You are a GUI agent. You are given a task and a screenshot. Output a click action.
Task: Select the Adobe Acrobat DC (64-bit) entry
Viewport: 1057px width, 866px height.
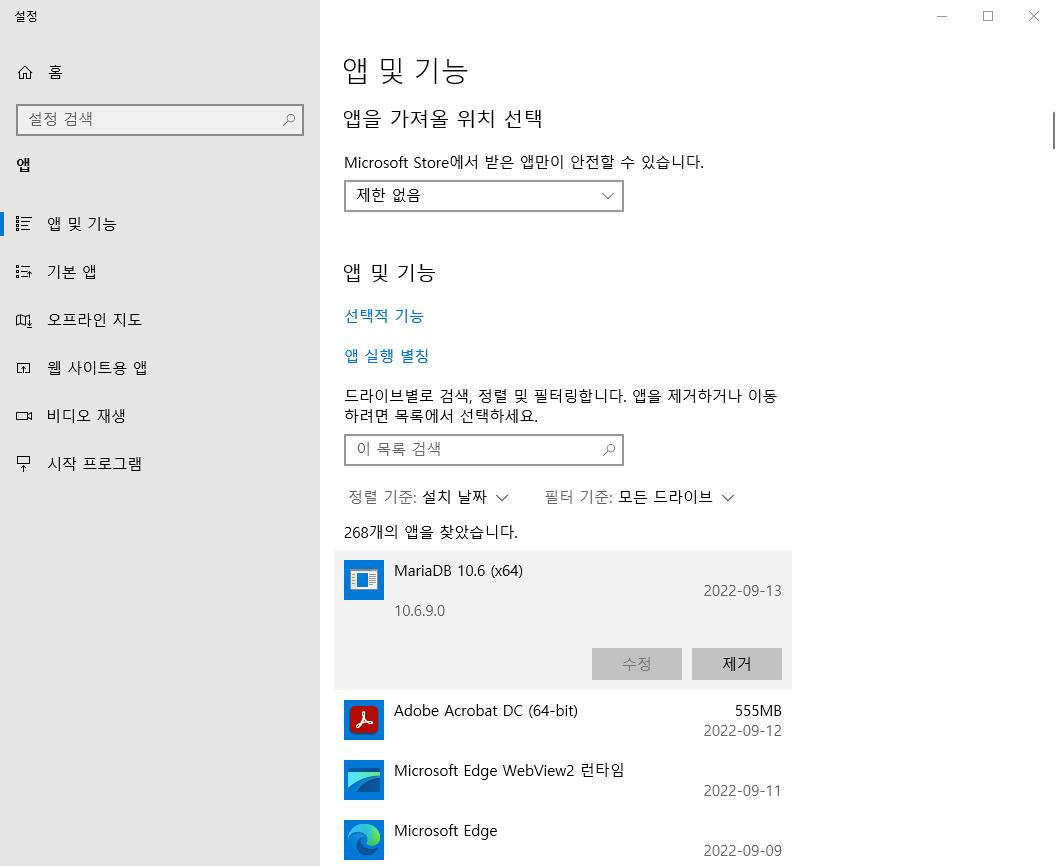pos(563,720)
